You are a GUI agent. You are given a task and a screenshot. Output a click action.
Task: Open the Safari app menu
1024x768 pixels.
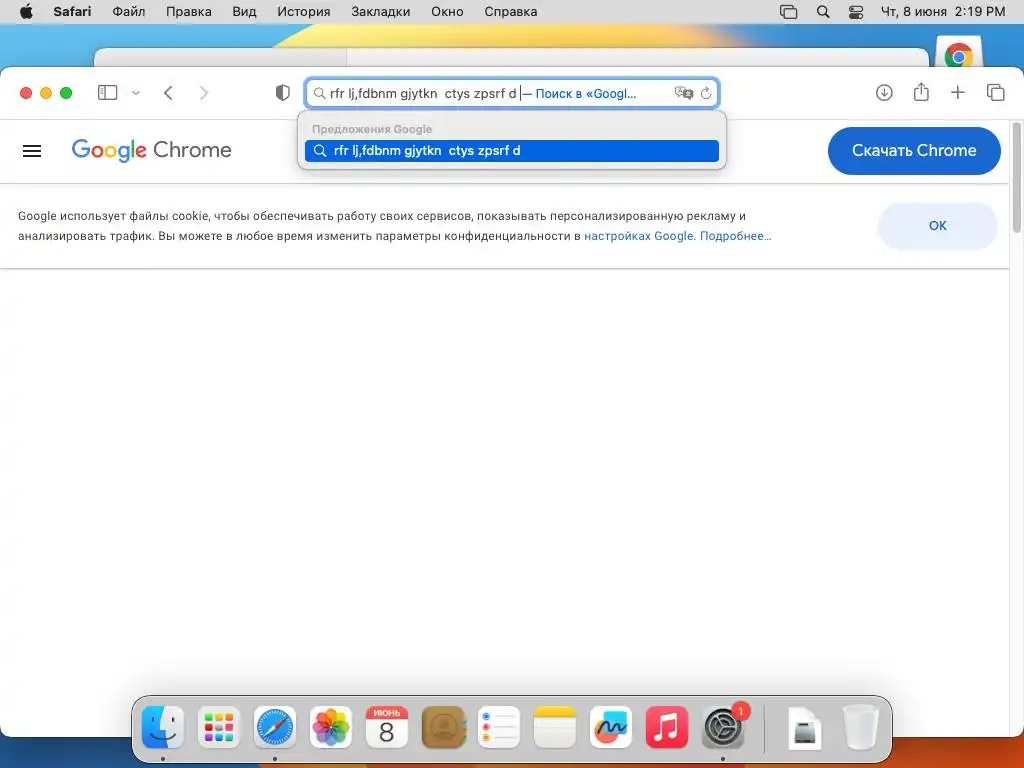[x=72, y=12]
